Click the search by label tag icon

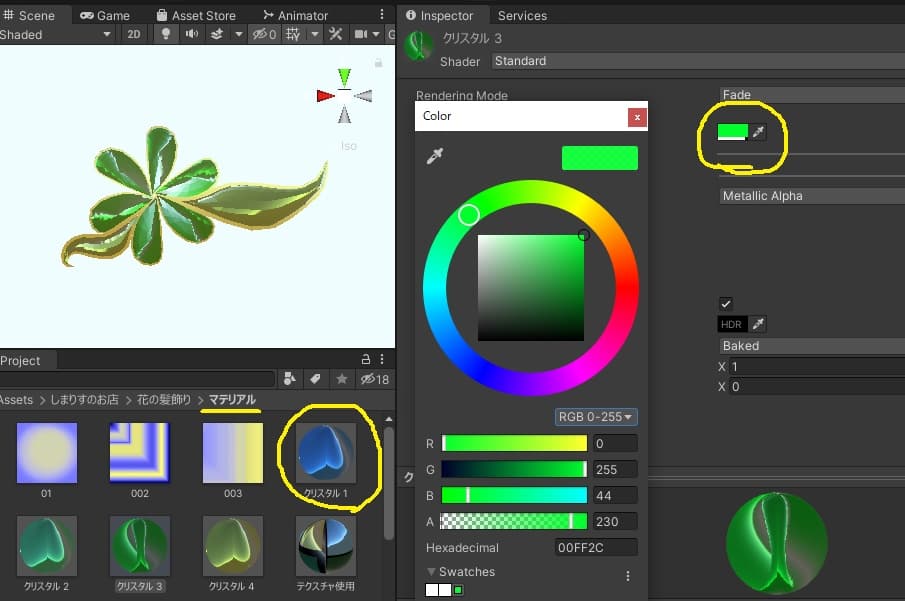(315, 379)
